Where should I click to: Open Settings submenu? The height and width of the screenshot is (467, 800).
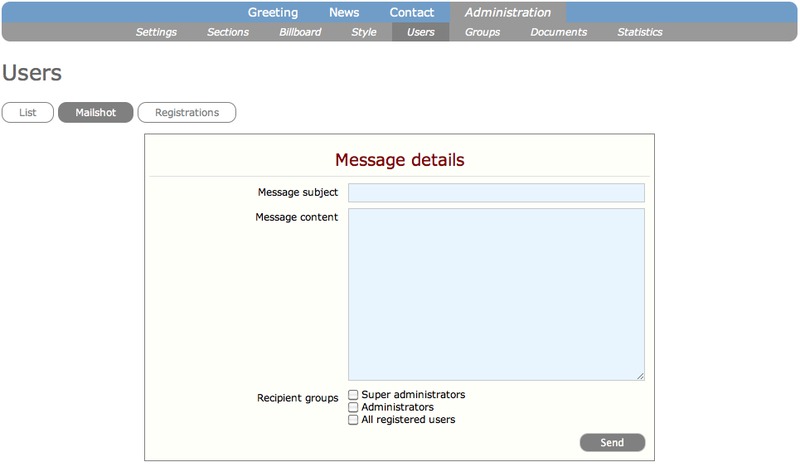156,32
